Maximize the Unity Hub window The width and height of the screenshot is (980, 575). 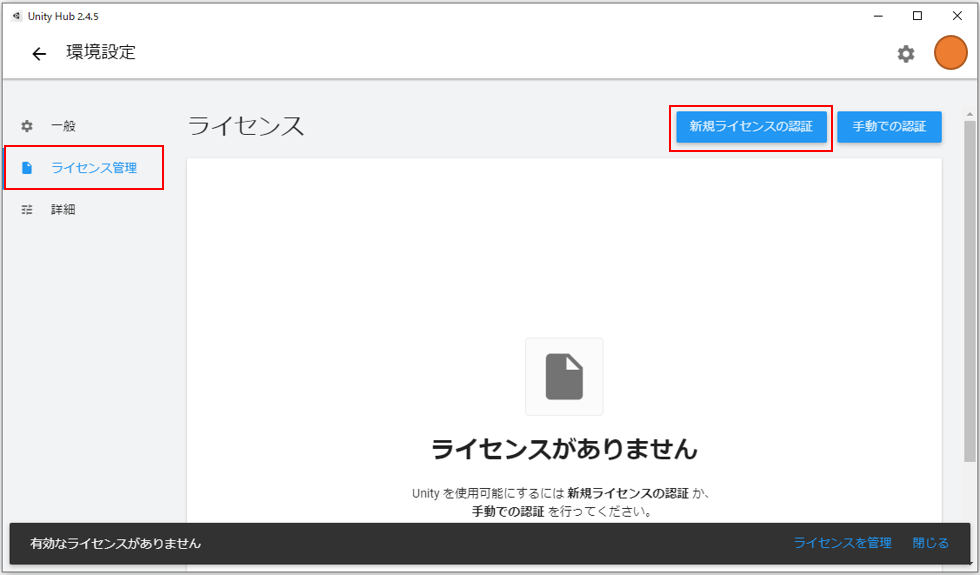click(918, 16)
